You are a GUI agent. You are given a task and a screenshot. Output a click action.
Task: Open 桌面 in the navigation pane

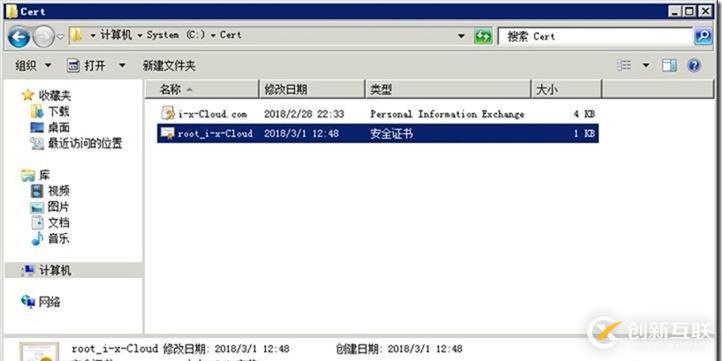pos(58,128)
